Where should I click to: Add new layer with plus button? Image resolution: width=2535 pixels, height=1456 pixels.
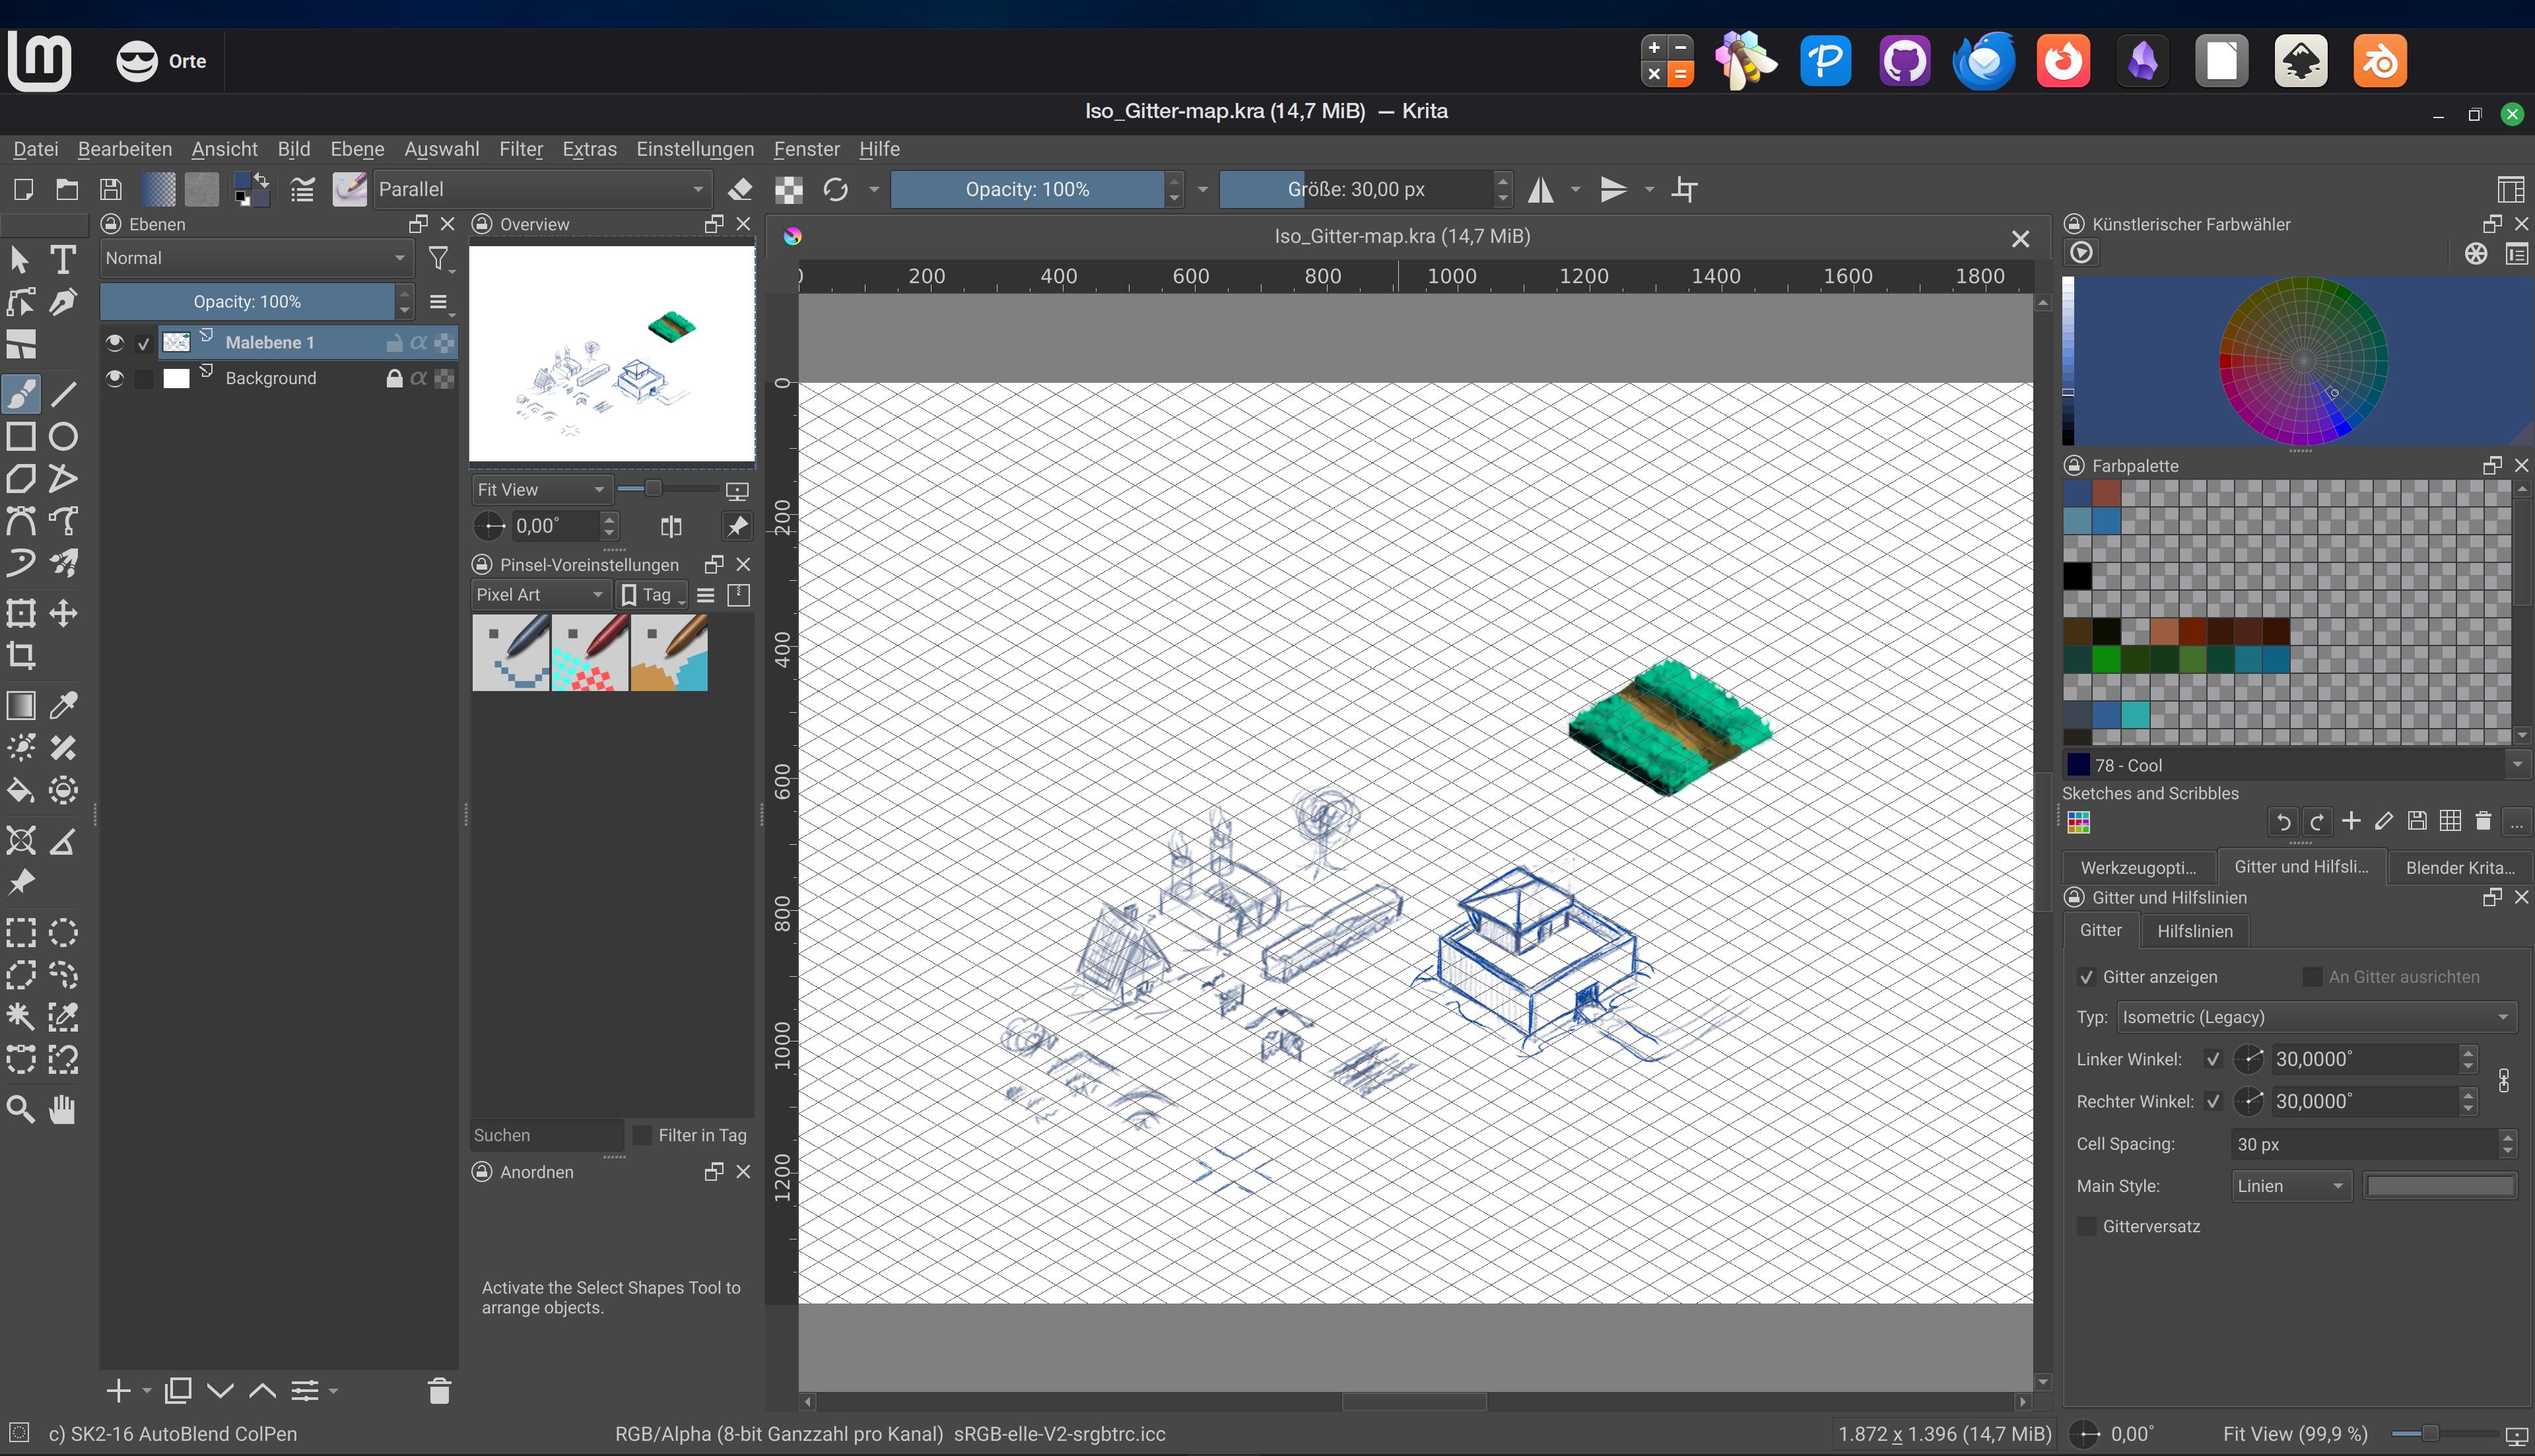[119, 1390]
